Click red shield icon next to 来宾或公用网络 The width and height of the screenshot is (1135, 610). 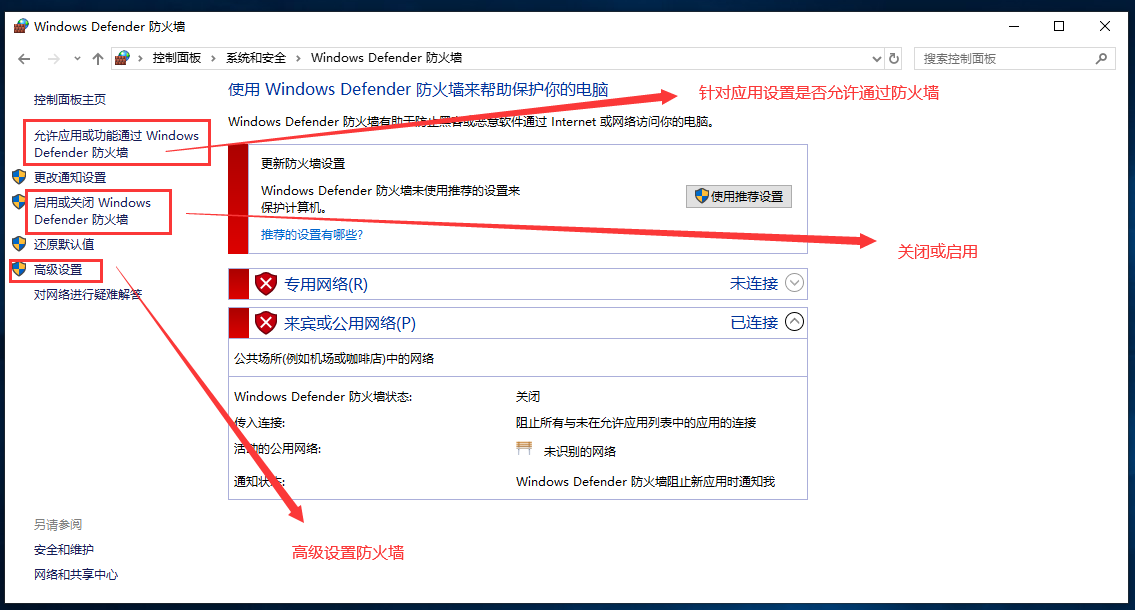tap(266, 323)
